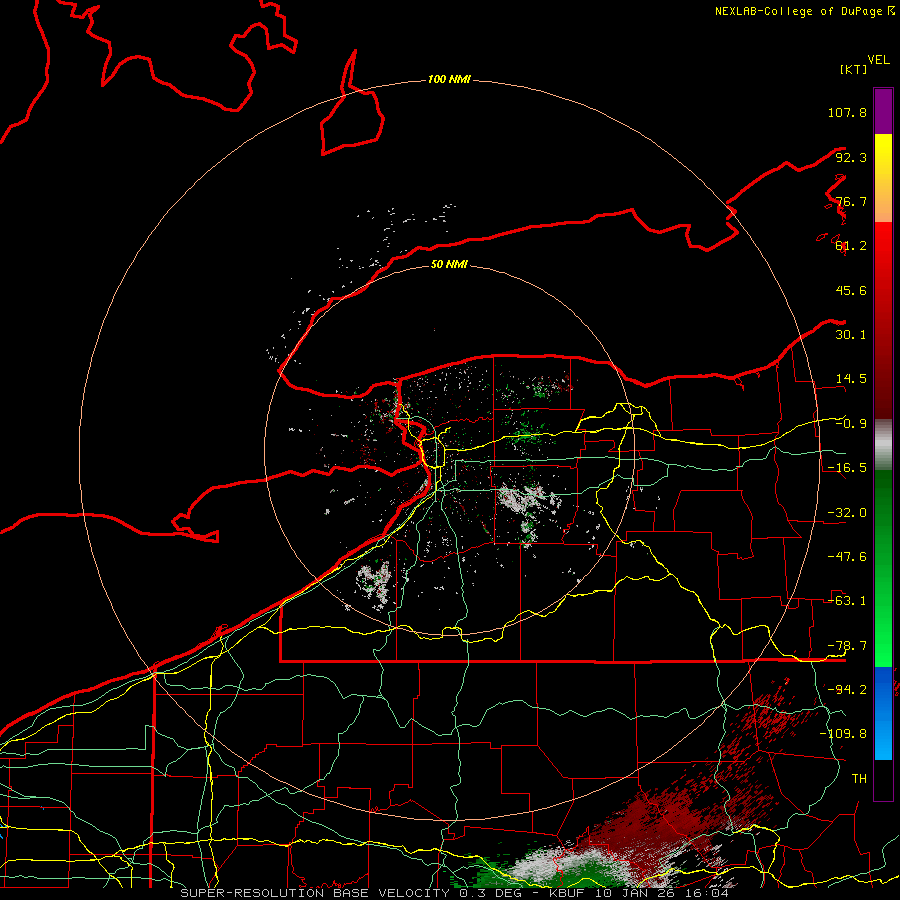This screenshot has width=900, height=900.
Task: Click the -63.1 velocity scale value
Action: [847, 601]
